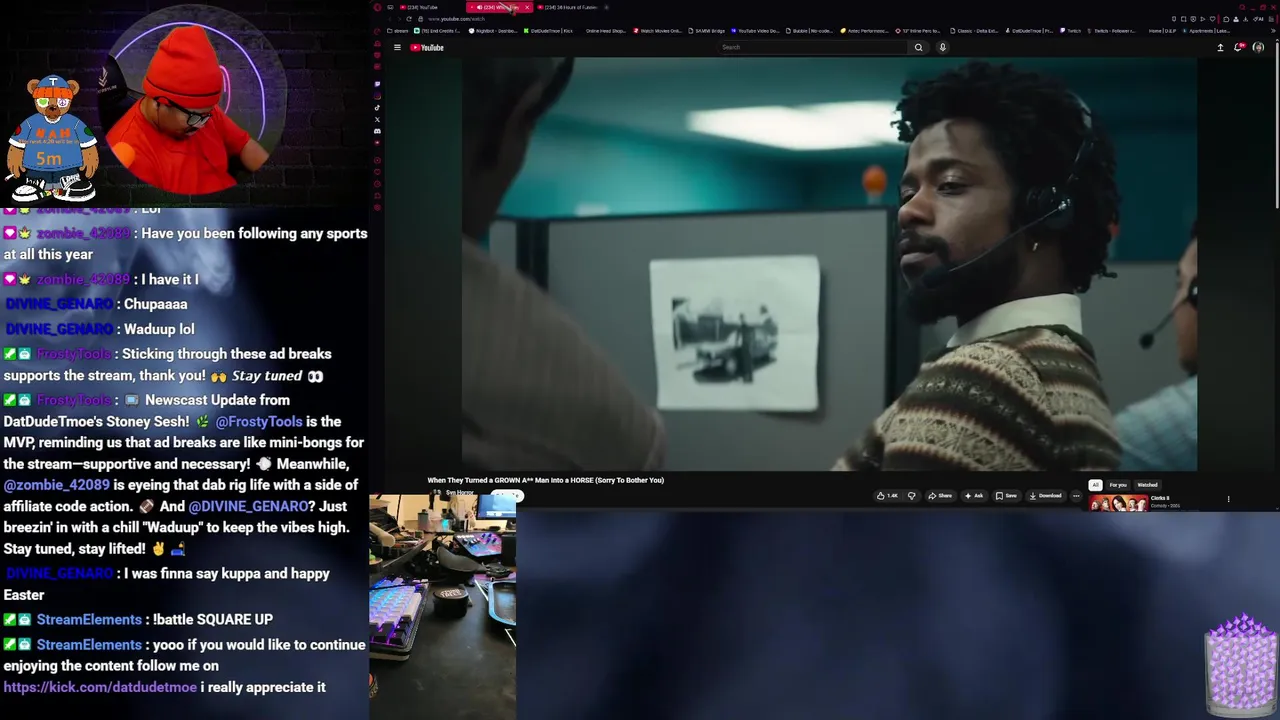
Task: Click the AI icon in the browser toolbar
Action: 1258,19
